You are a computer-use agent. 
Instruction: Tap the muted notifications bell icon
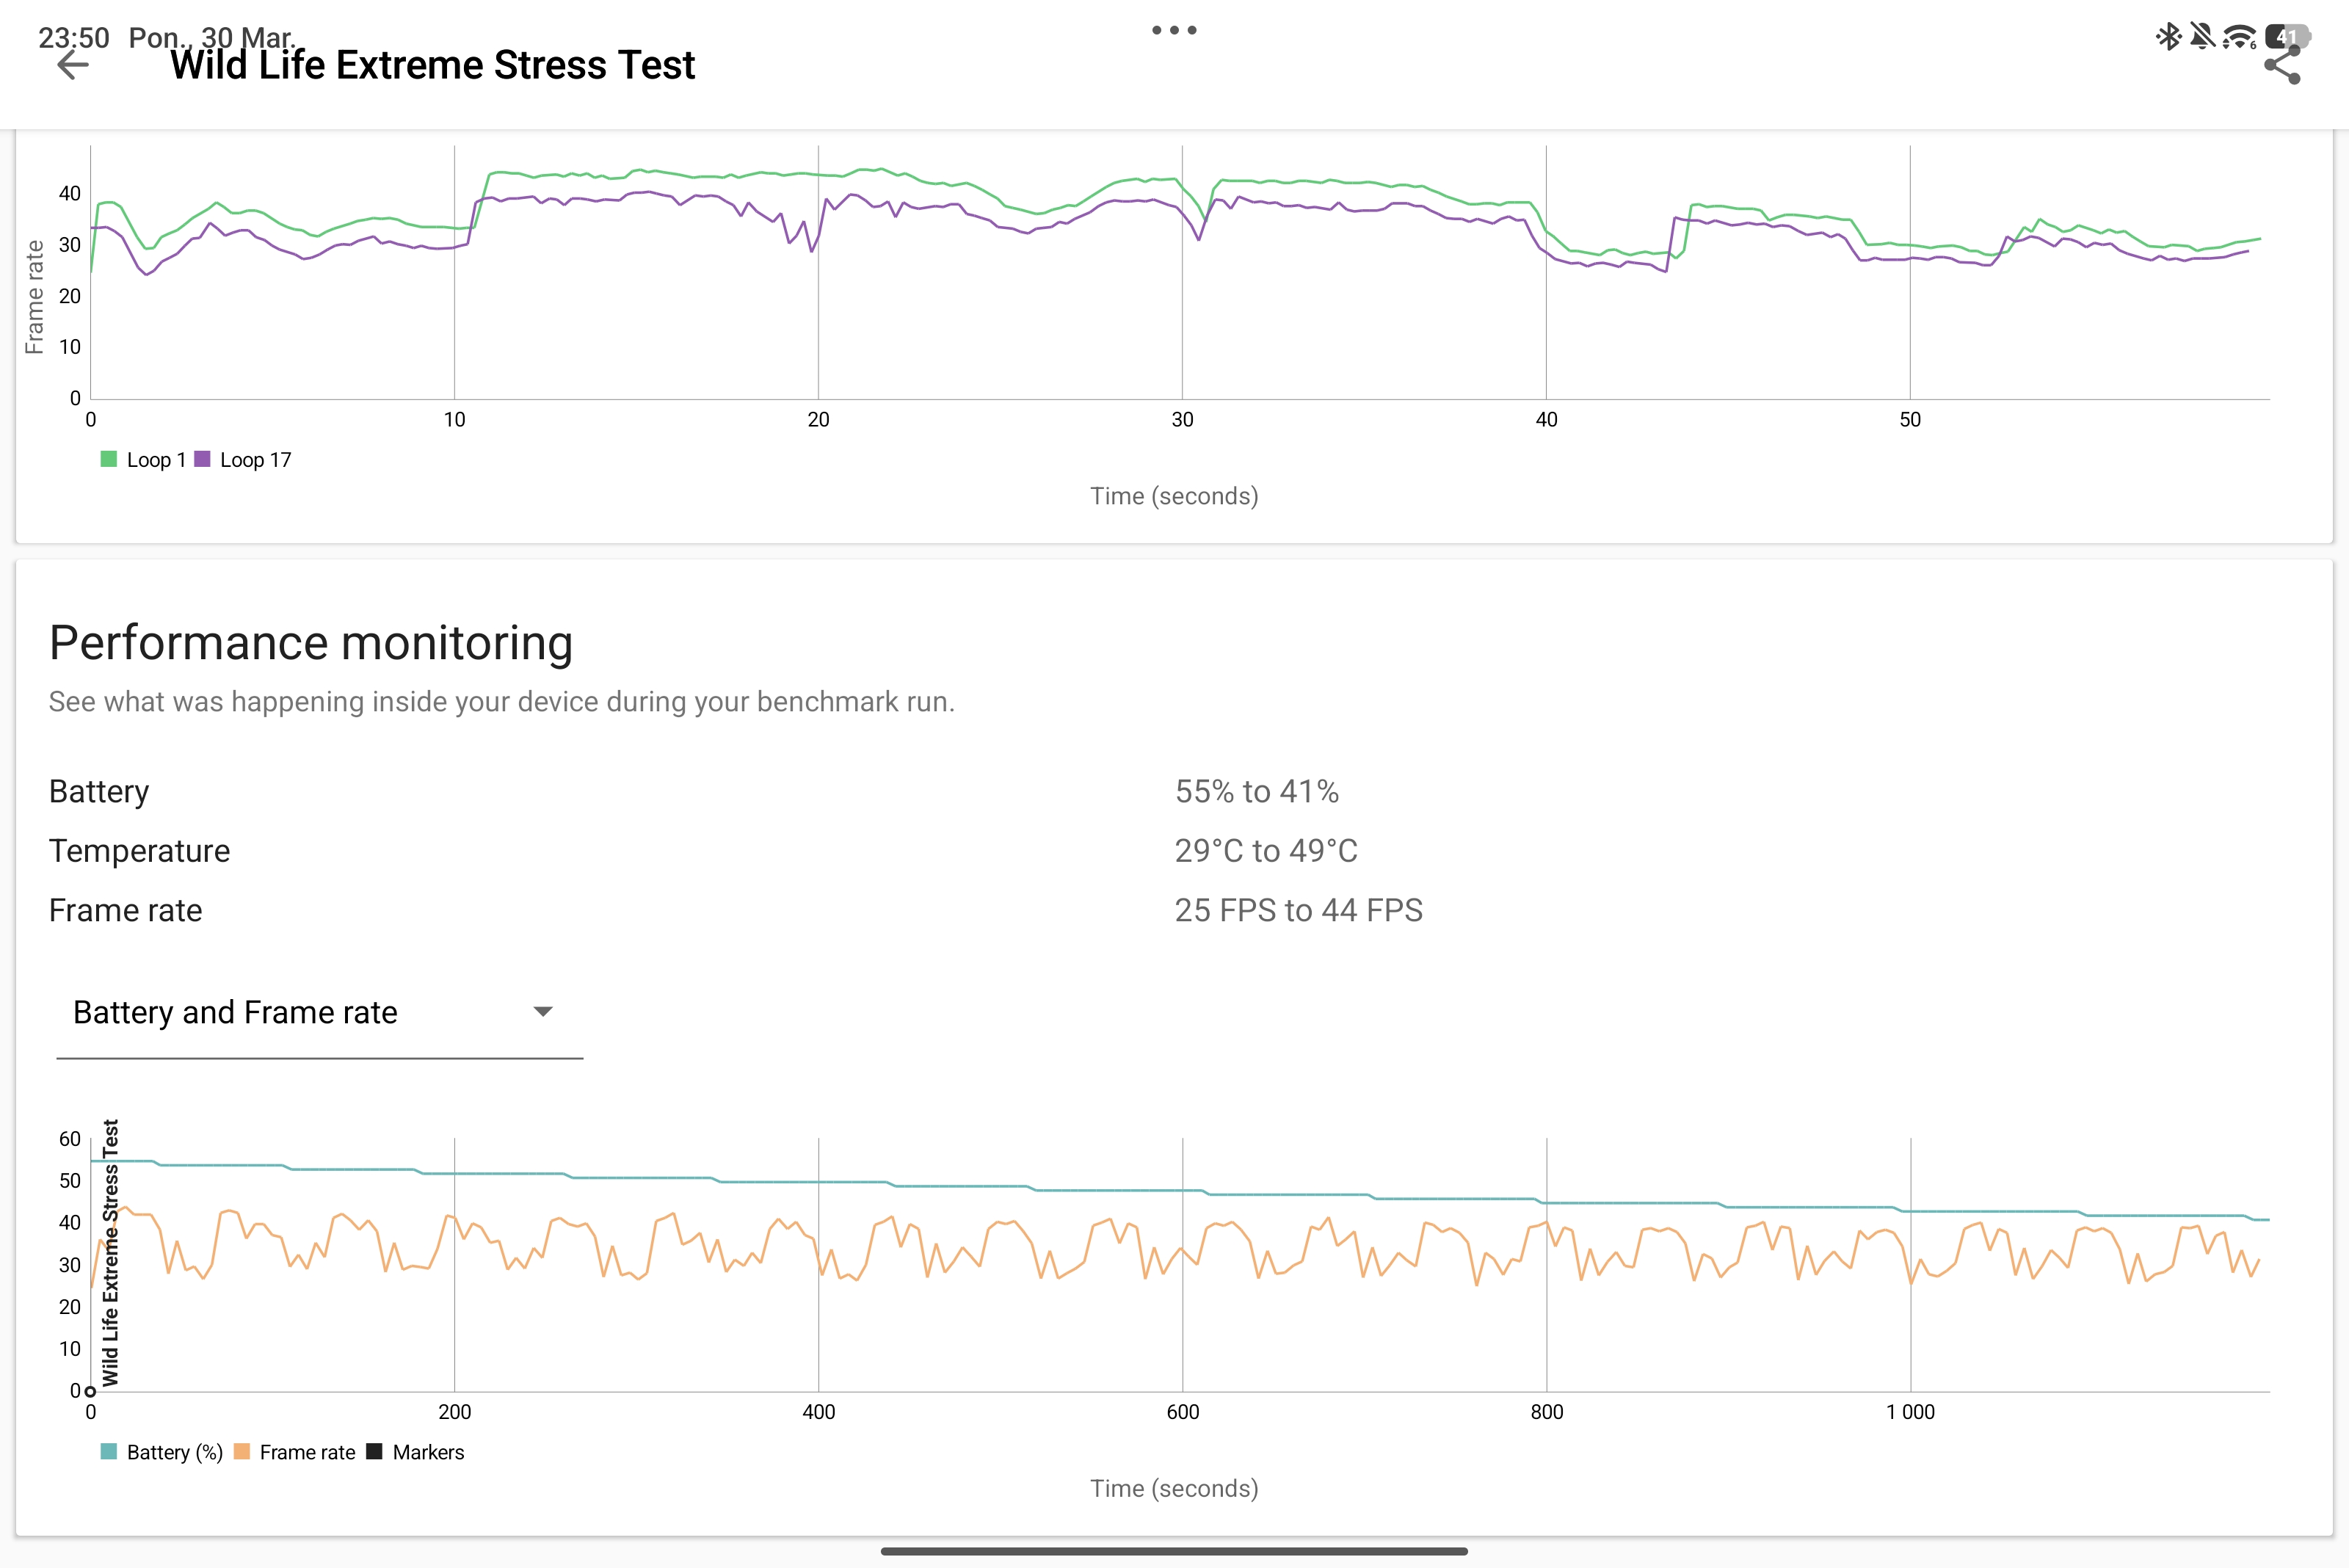[2202, 37]
